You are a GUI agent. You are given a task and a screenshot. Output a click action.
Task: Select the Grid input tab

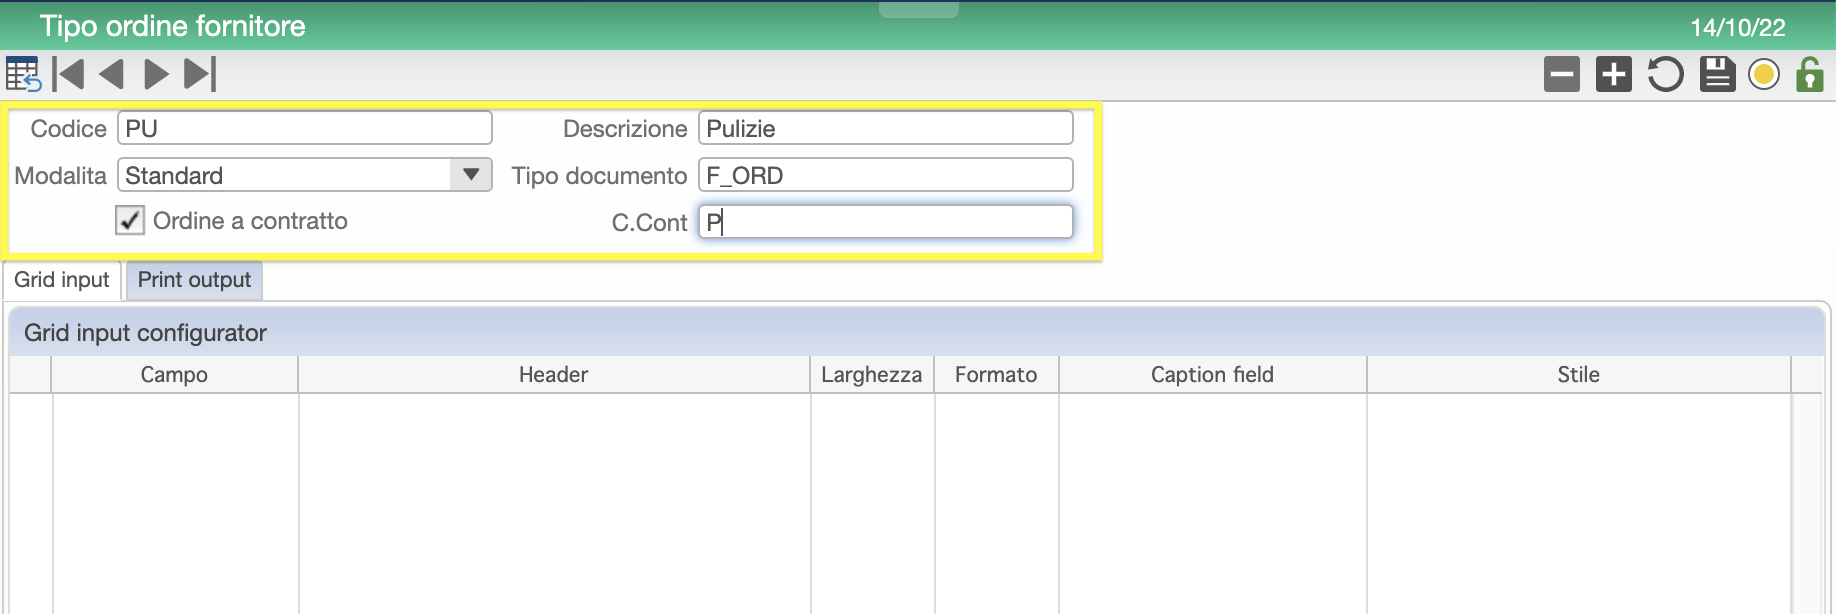[x=62, y=280]
